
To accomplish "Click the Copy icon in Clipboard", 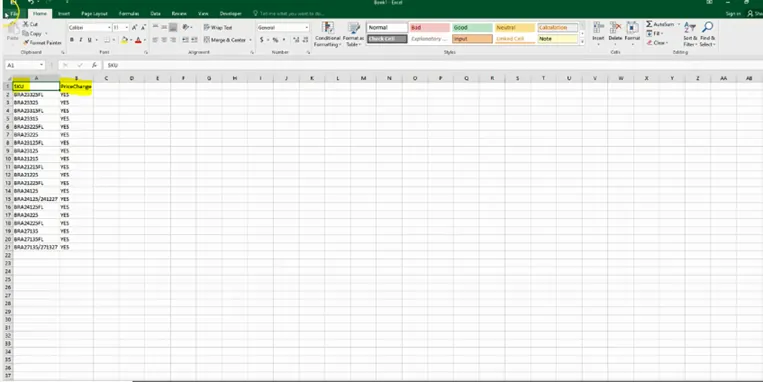I will click(x=26, y=34).
